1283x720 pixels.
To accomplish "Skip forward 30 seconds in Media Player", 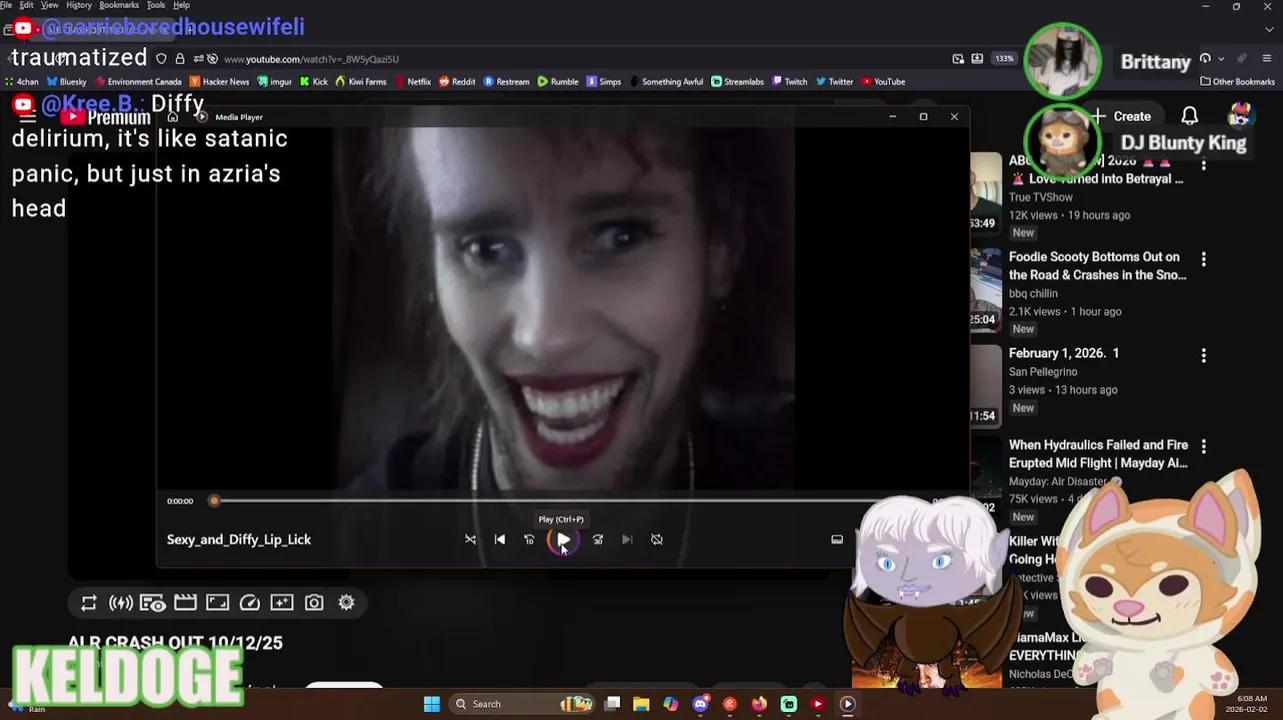I will (598, 539).
